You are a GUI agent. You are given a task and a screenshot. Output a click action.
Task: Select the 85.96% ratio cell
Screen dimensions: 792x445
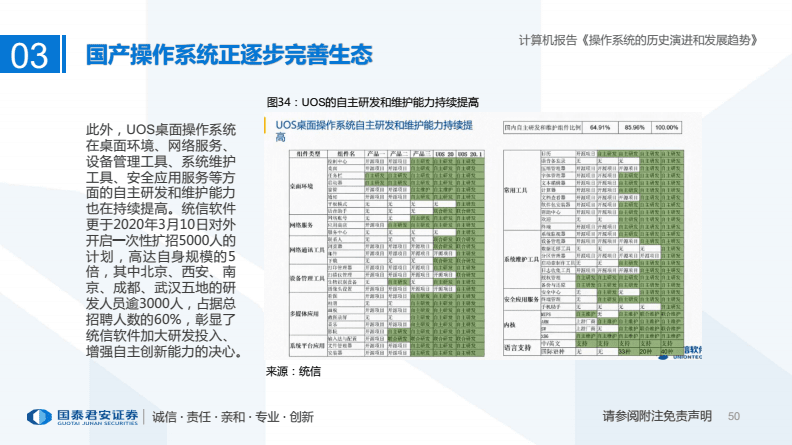634,128
